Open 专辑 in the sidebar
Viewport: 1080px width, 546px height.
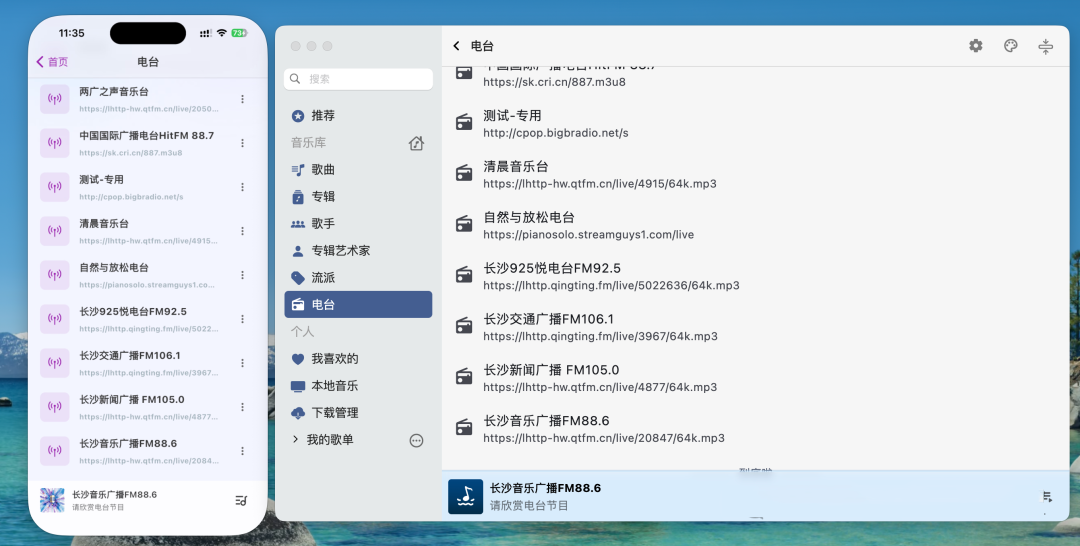(358, 196)
